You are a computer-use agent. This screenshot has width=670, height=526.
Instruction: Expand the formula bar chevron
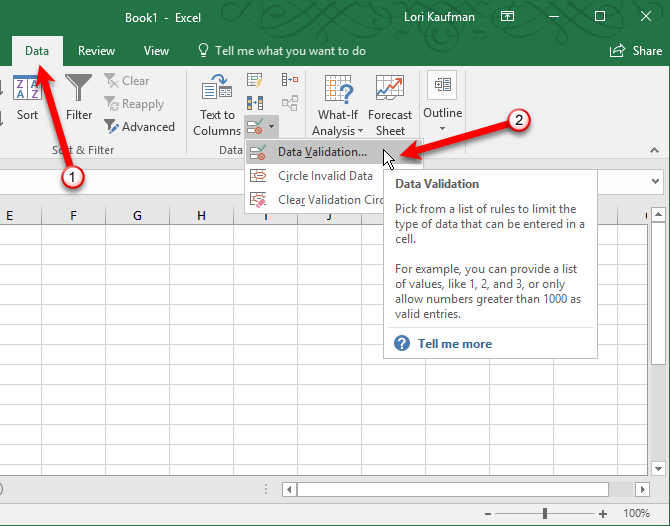[x=656, y=181]
